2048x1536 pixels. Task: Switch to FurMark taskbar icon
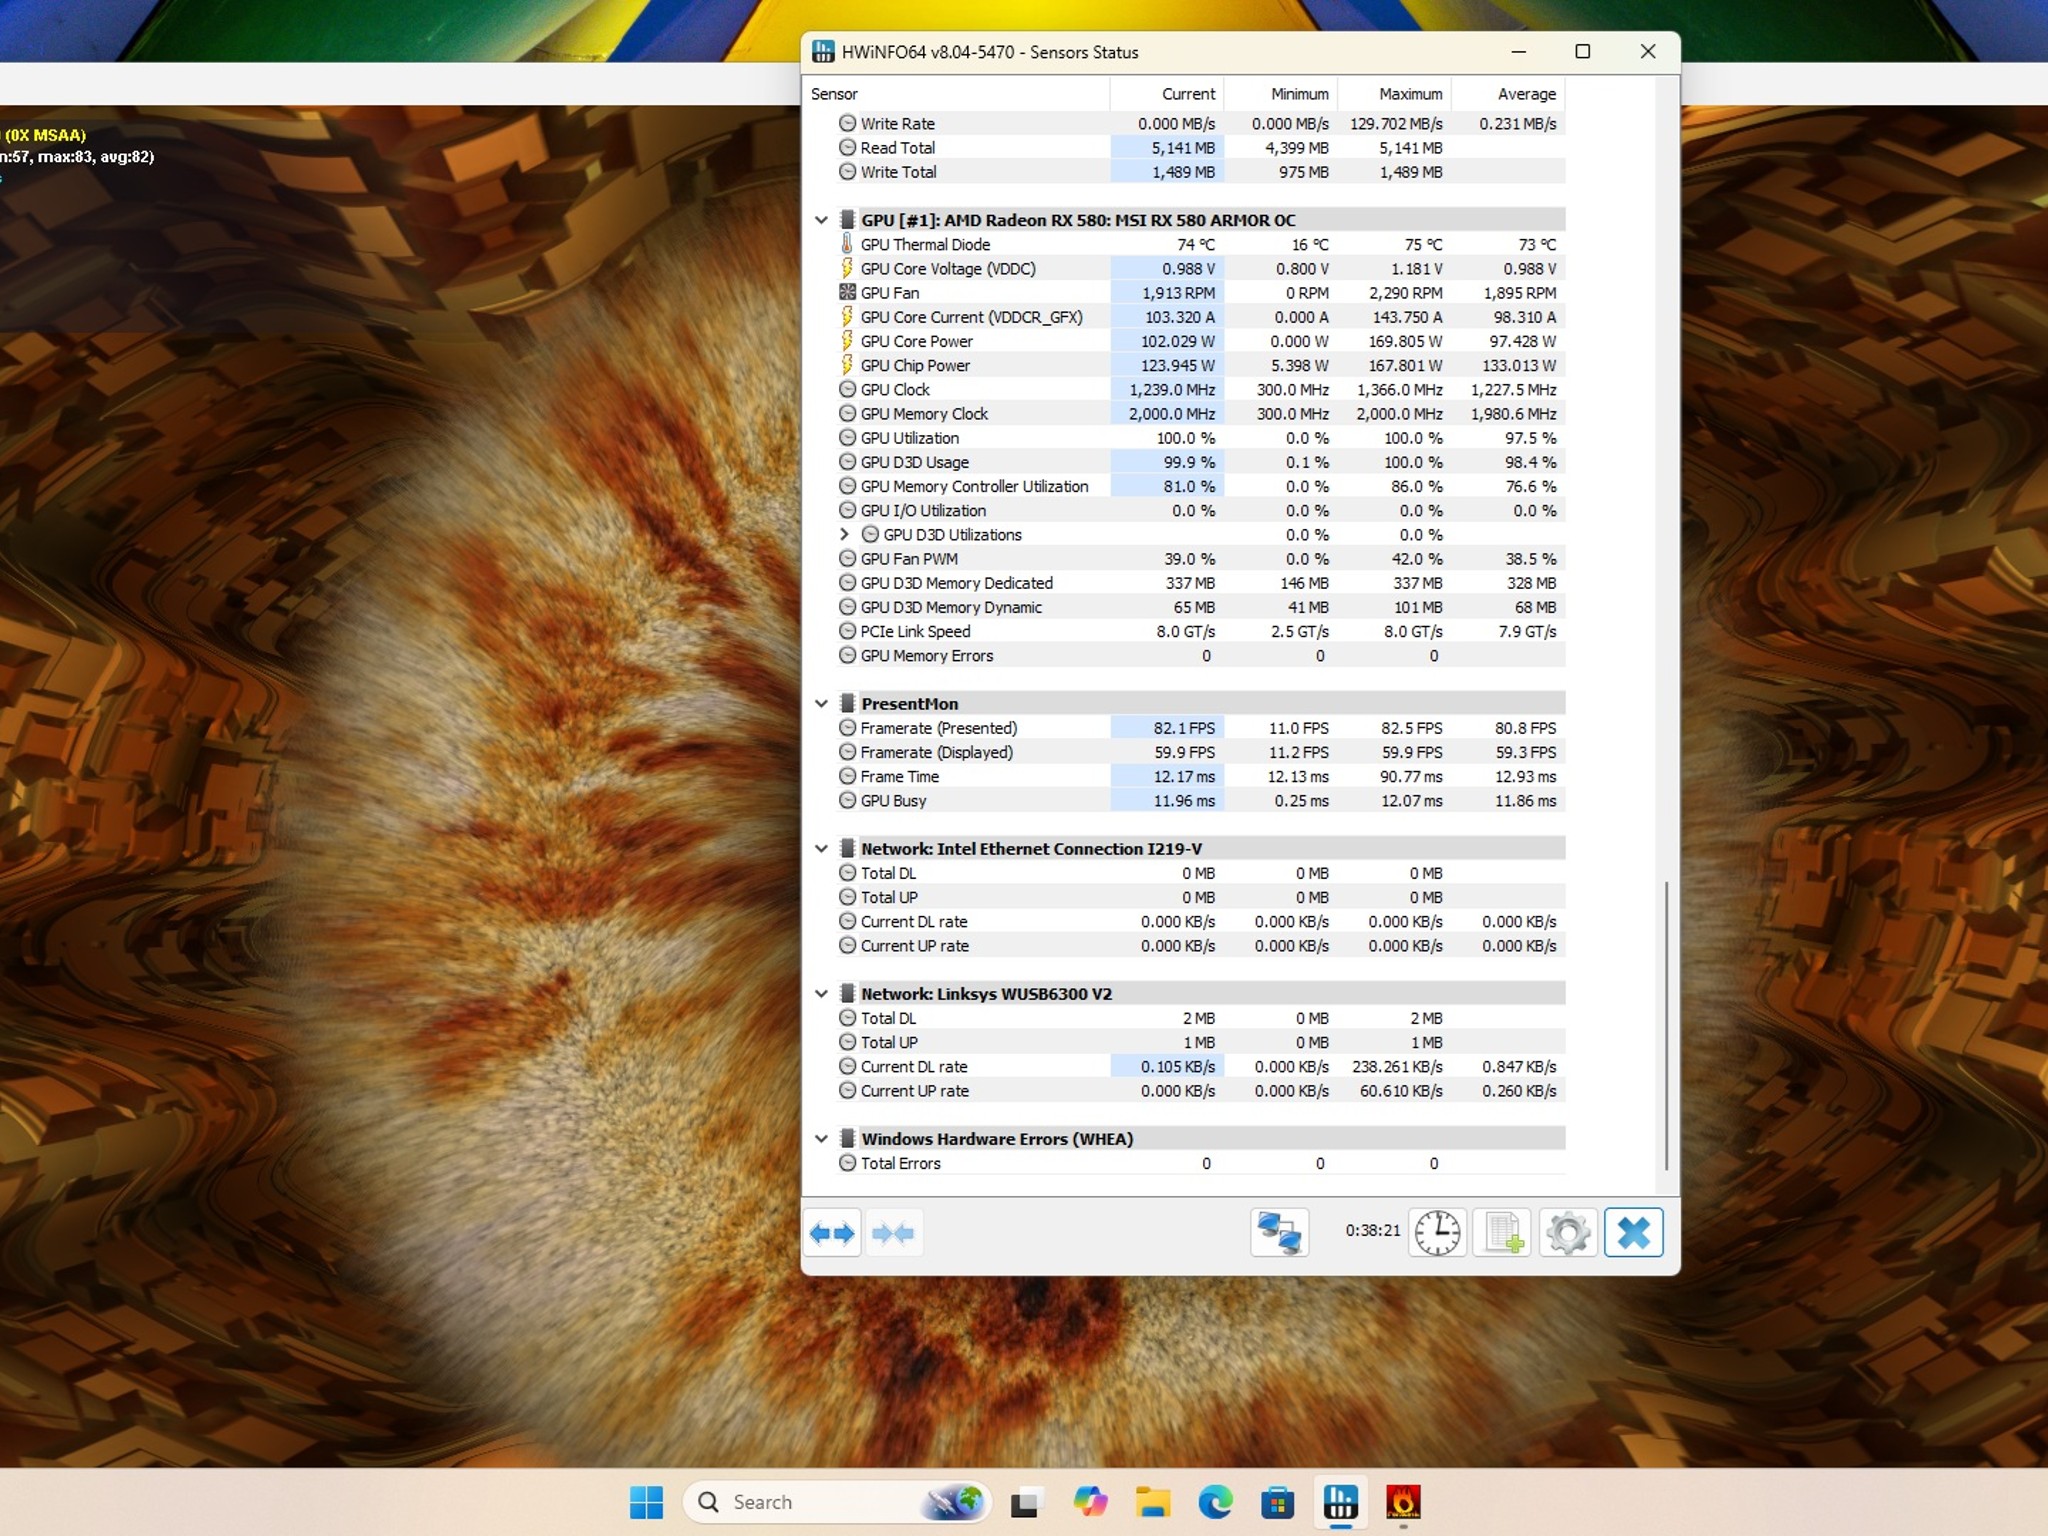pos(1403,1502)
